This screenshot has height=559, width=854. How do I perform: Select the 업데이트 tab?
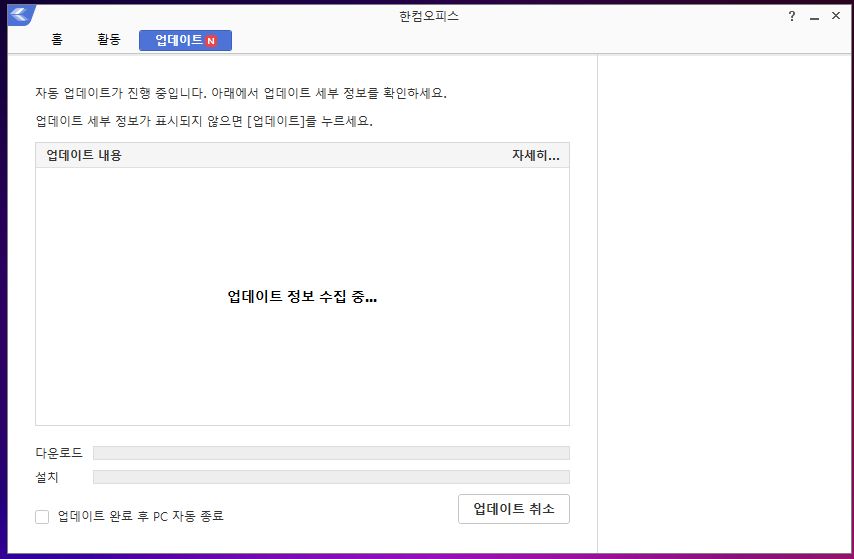[x=185, y=40]
